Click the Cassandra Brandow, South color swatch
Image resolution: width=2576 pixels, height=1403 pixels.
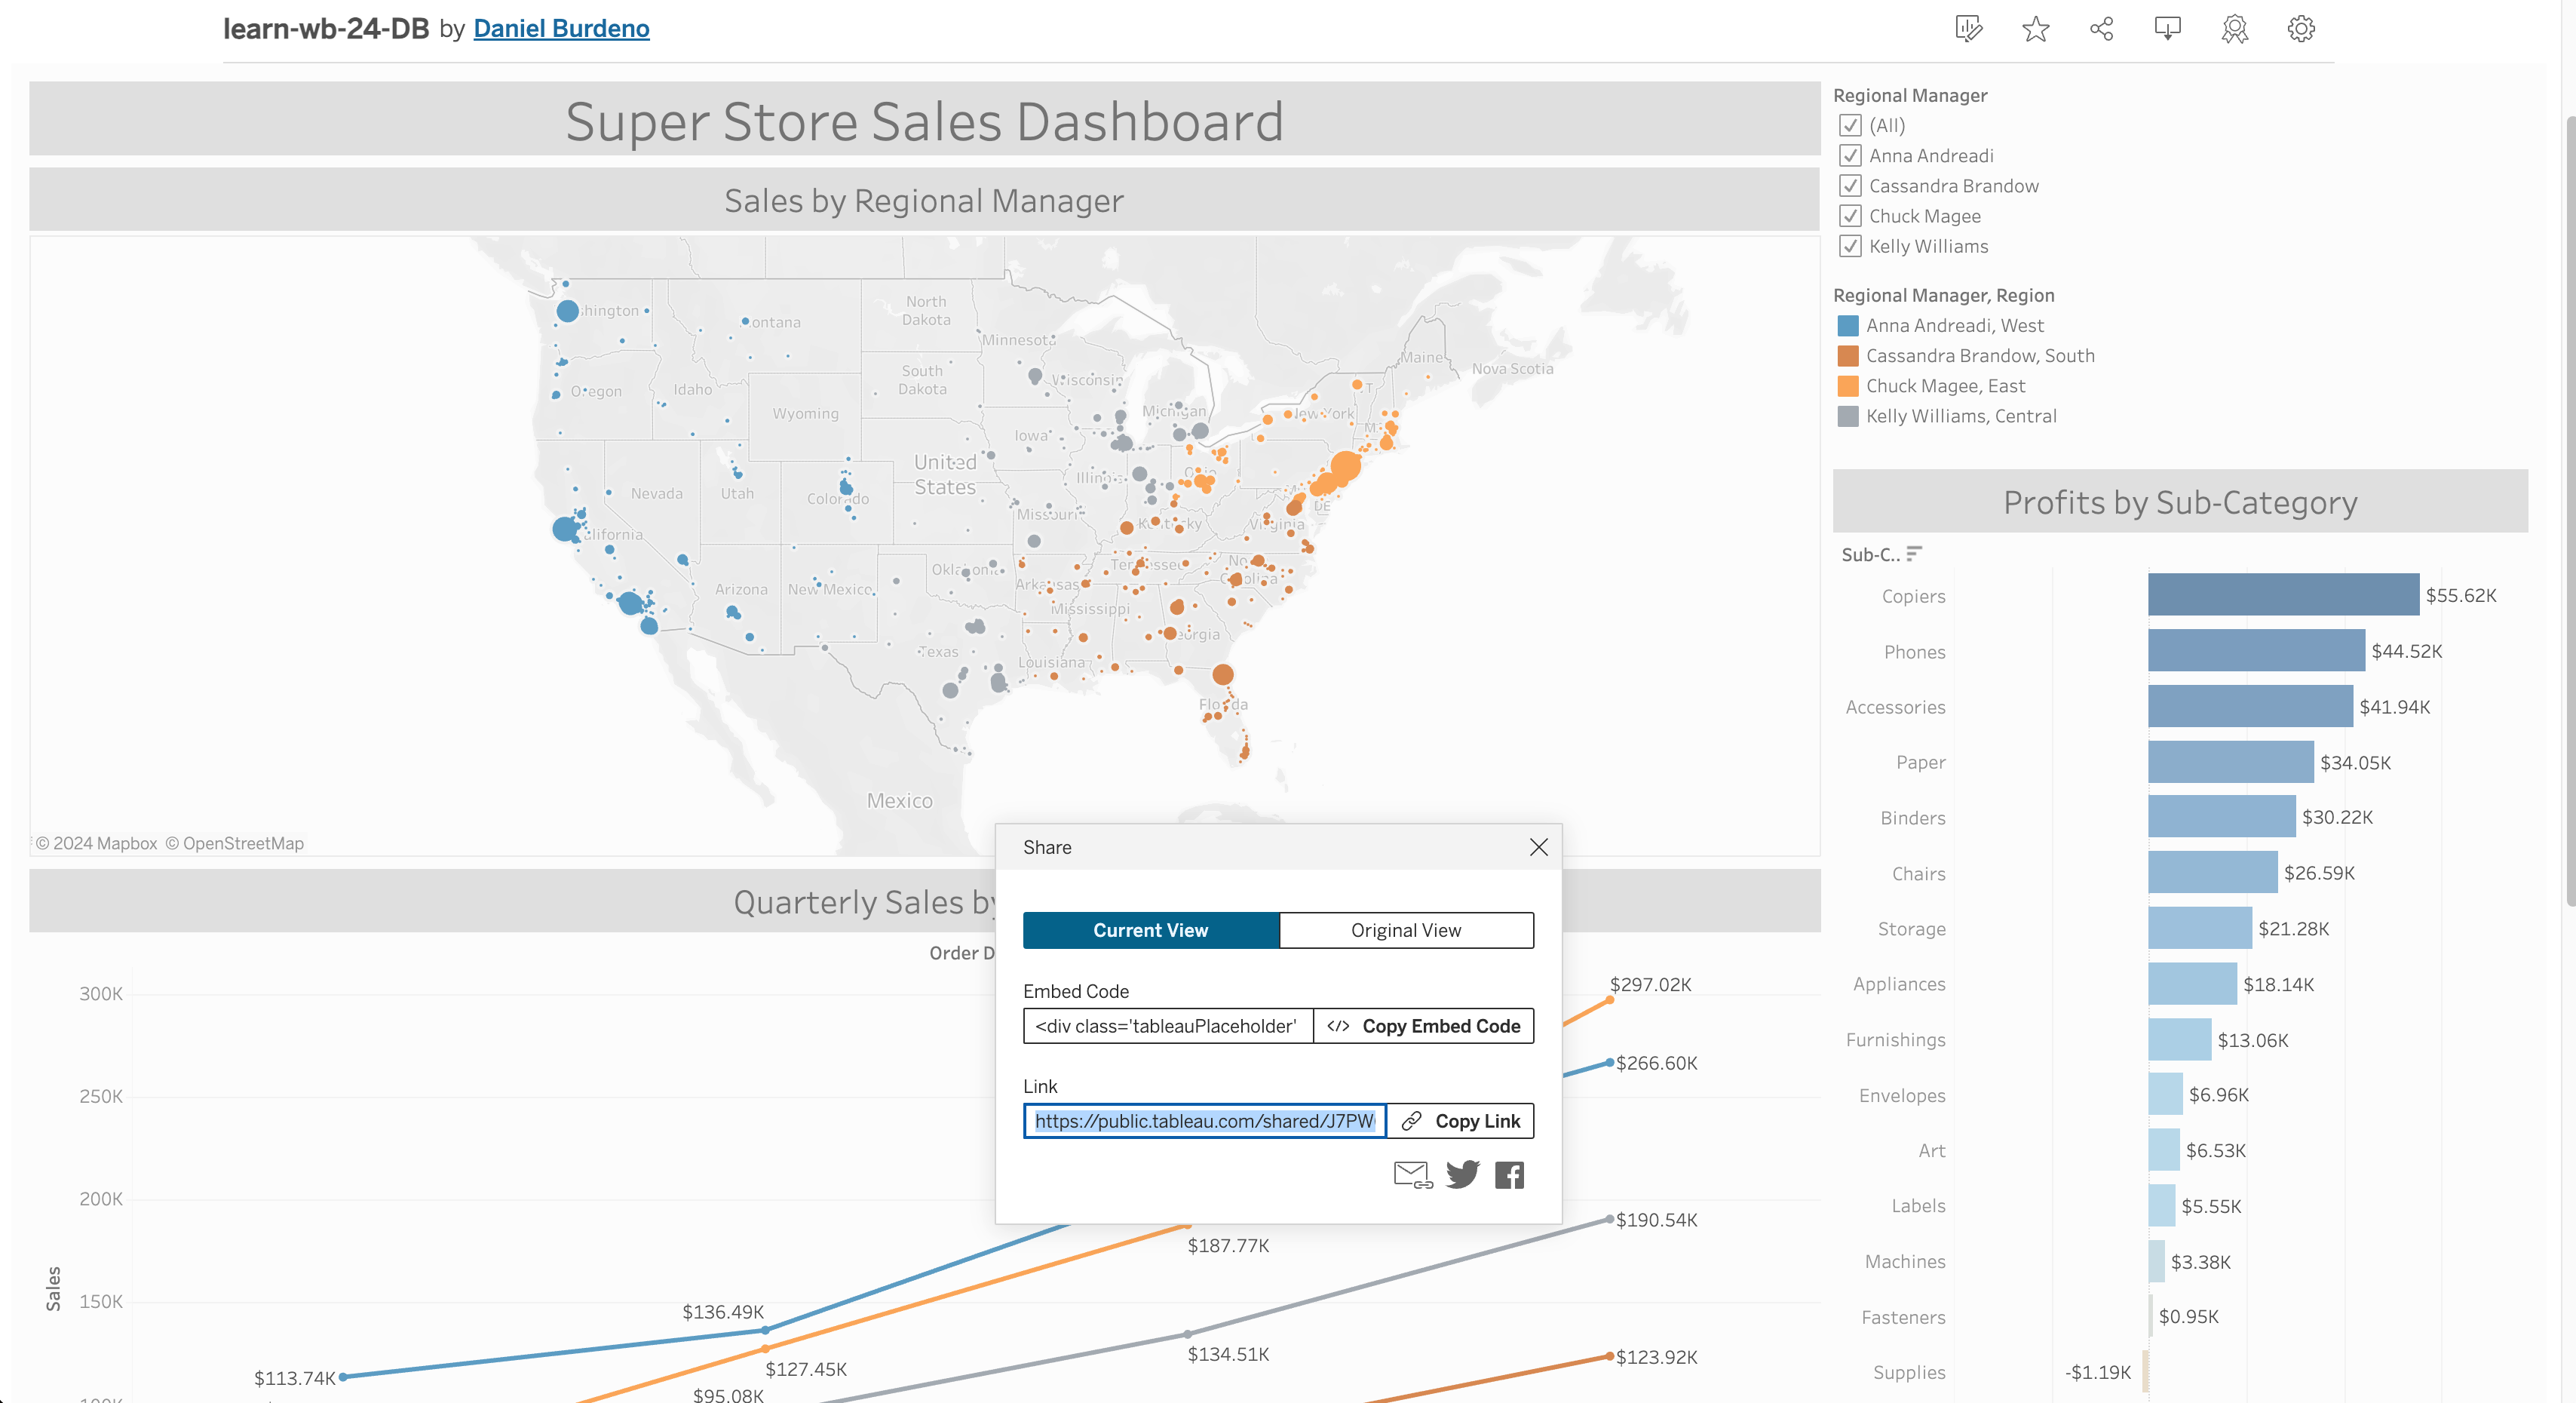coord(1848,356)
